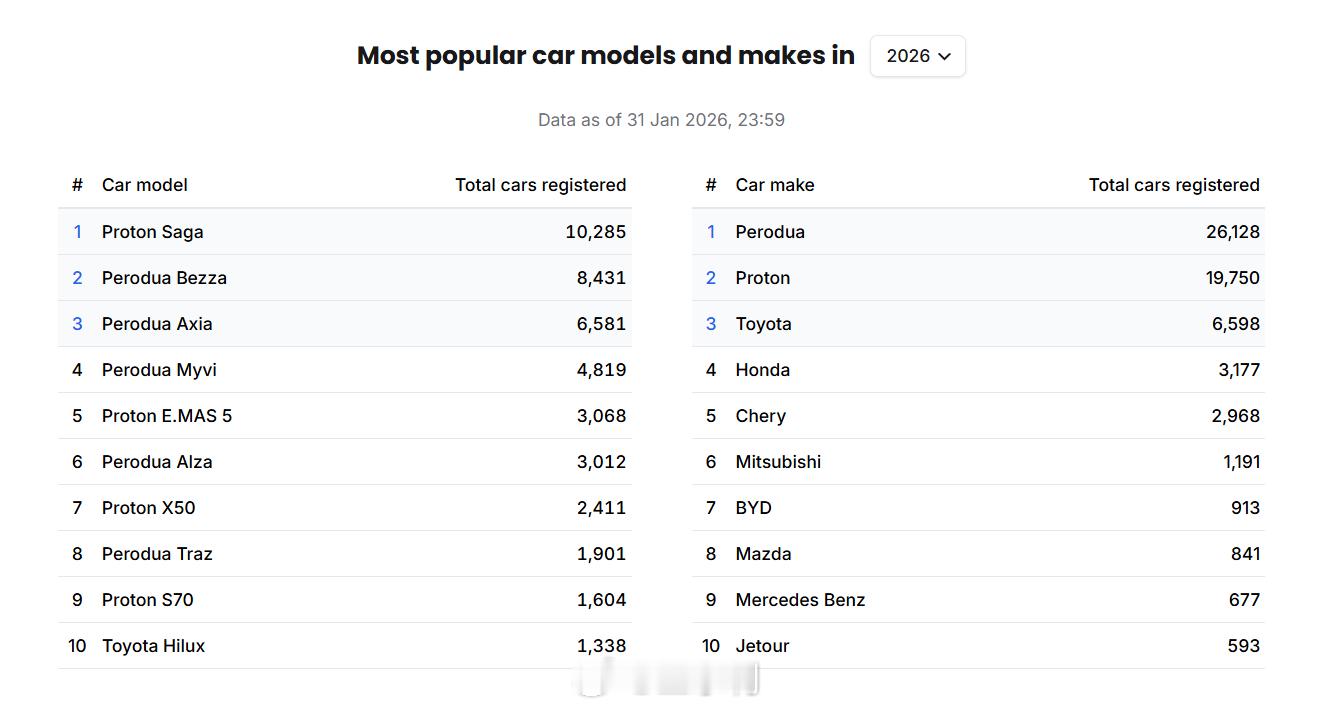
Task: Select the Toyota Hilux row
Action: [x=153, y=646]
